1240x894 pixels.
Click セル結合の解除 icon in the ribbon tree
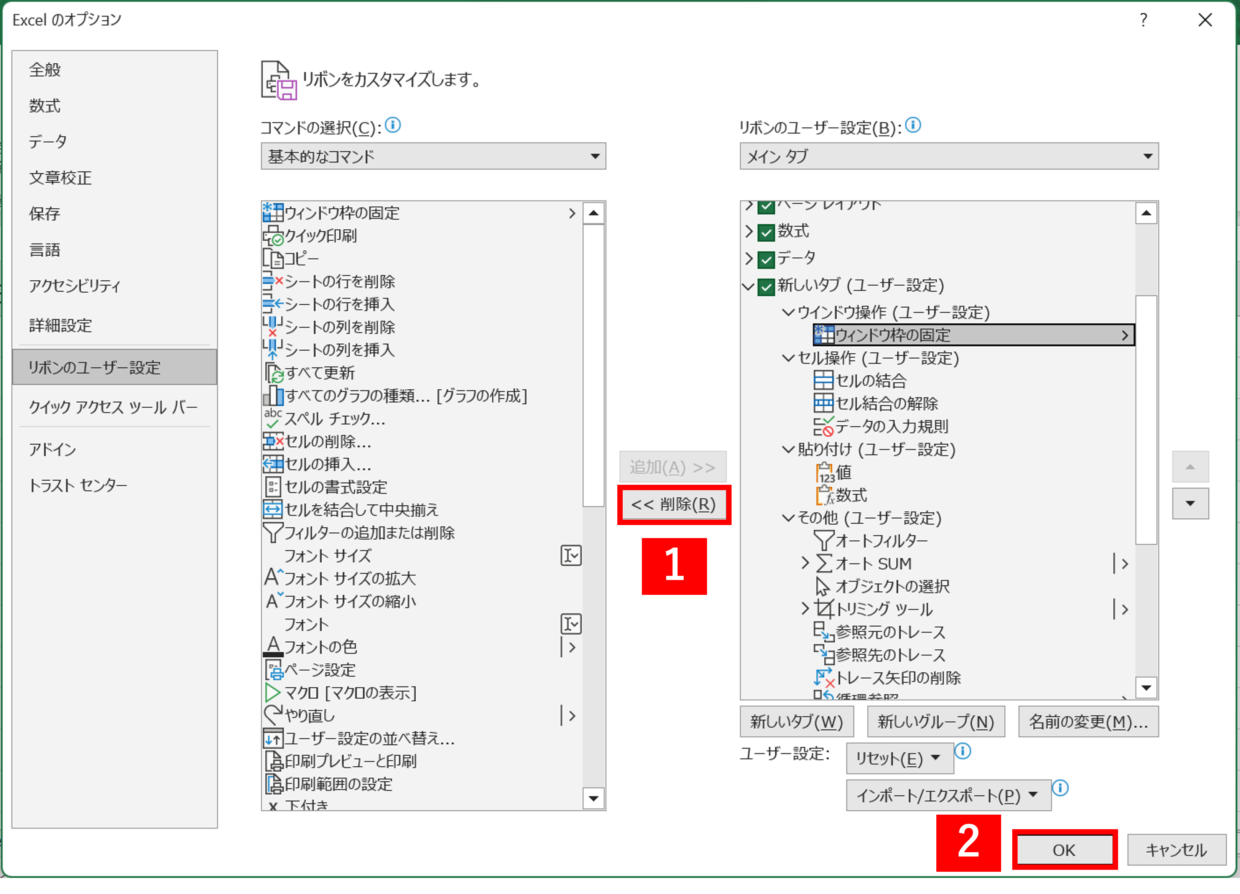824,404
